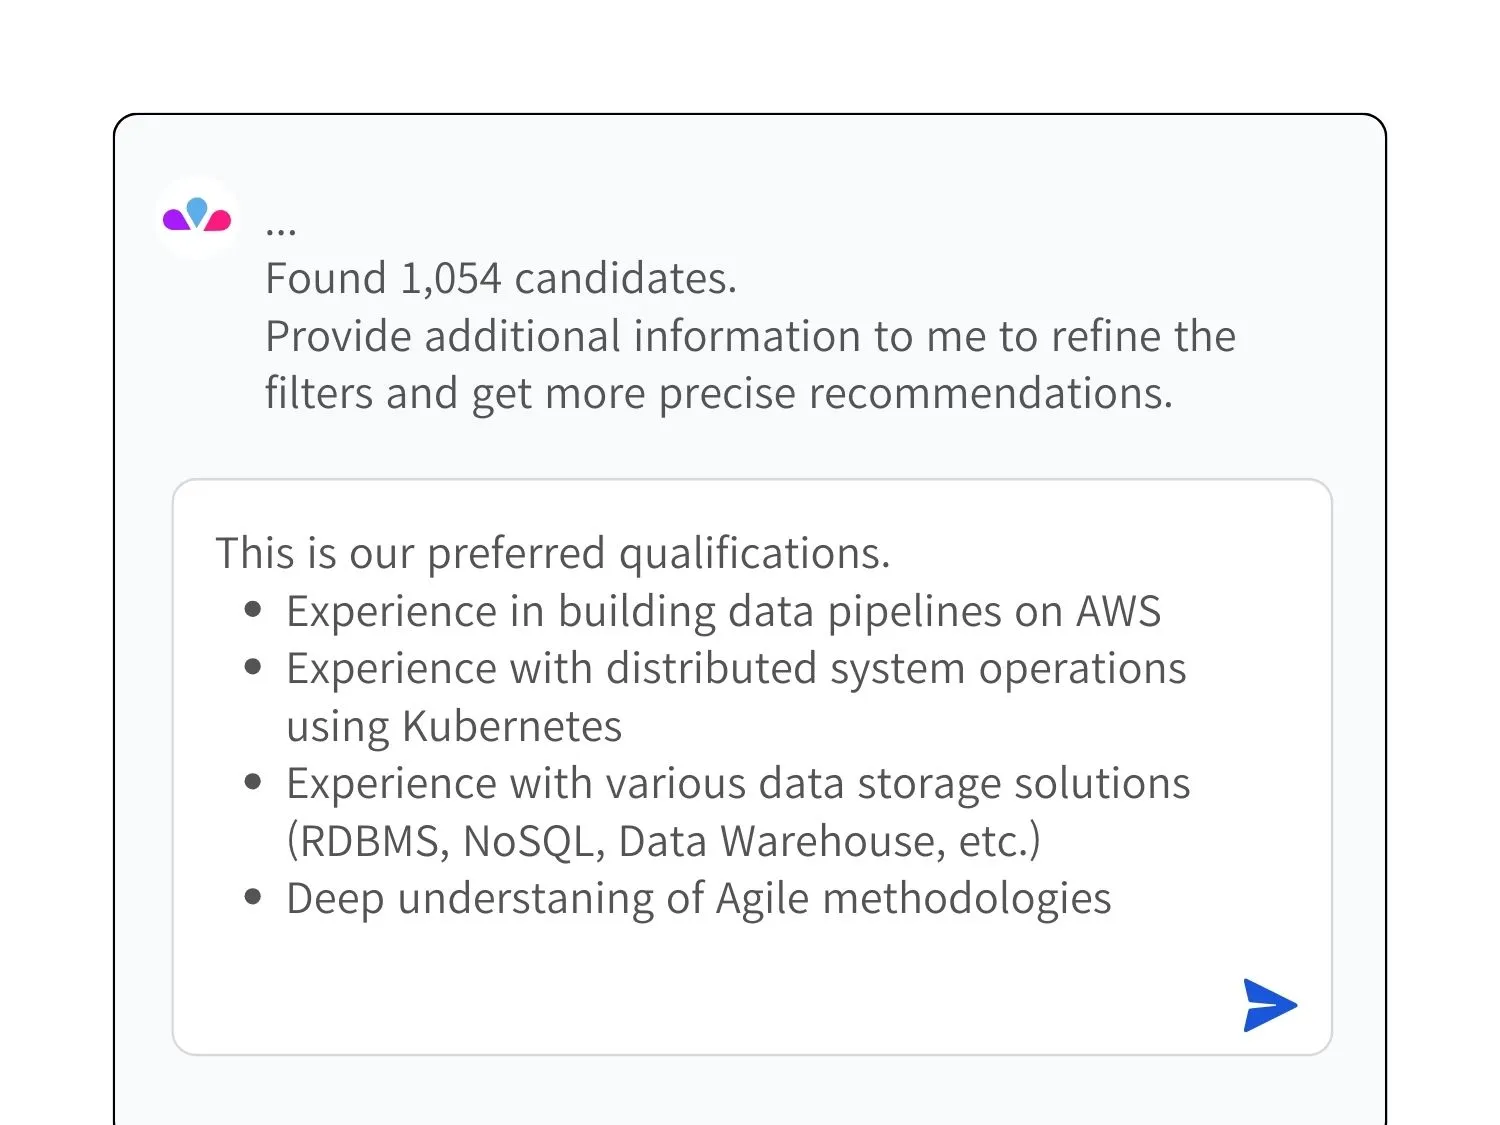
Task: Click the "Provide additional information" message text
Action: [x=750, y=337]
